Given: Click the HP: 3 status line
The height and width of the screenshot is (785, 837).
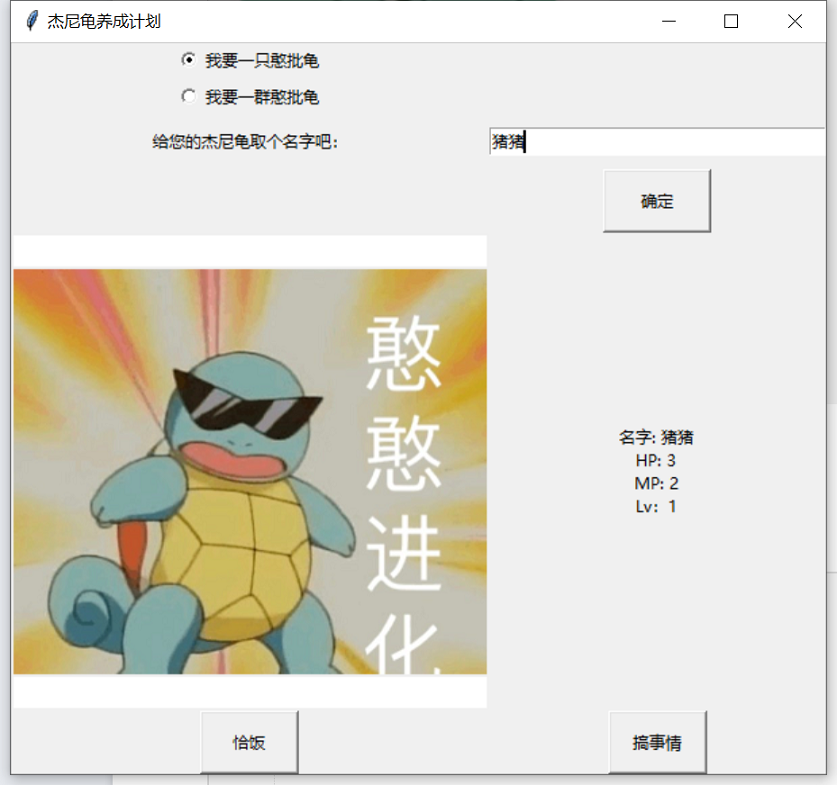Looking at the screenshot, I should tap(656, 461).
